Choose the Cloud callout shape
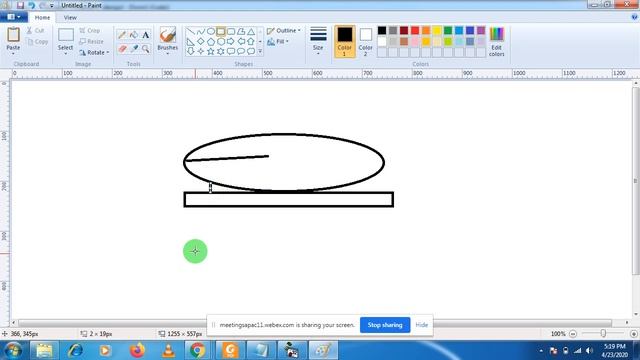Viewport: 640px width, 360px height. pyautogui.click(x=251, y=51)
